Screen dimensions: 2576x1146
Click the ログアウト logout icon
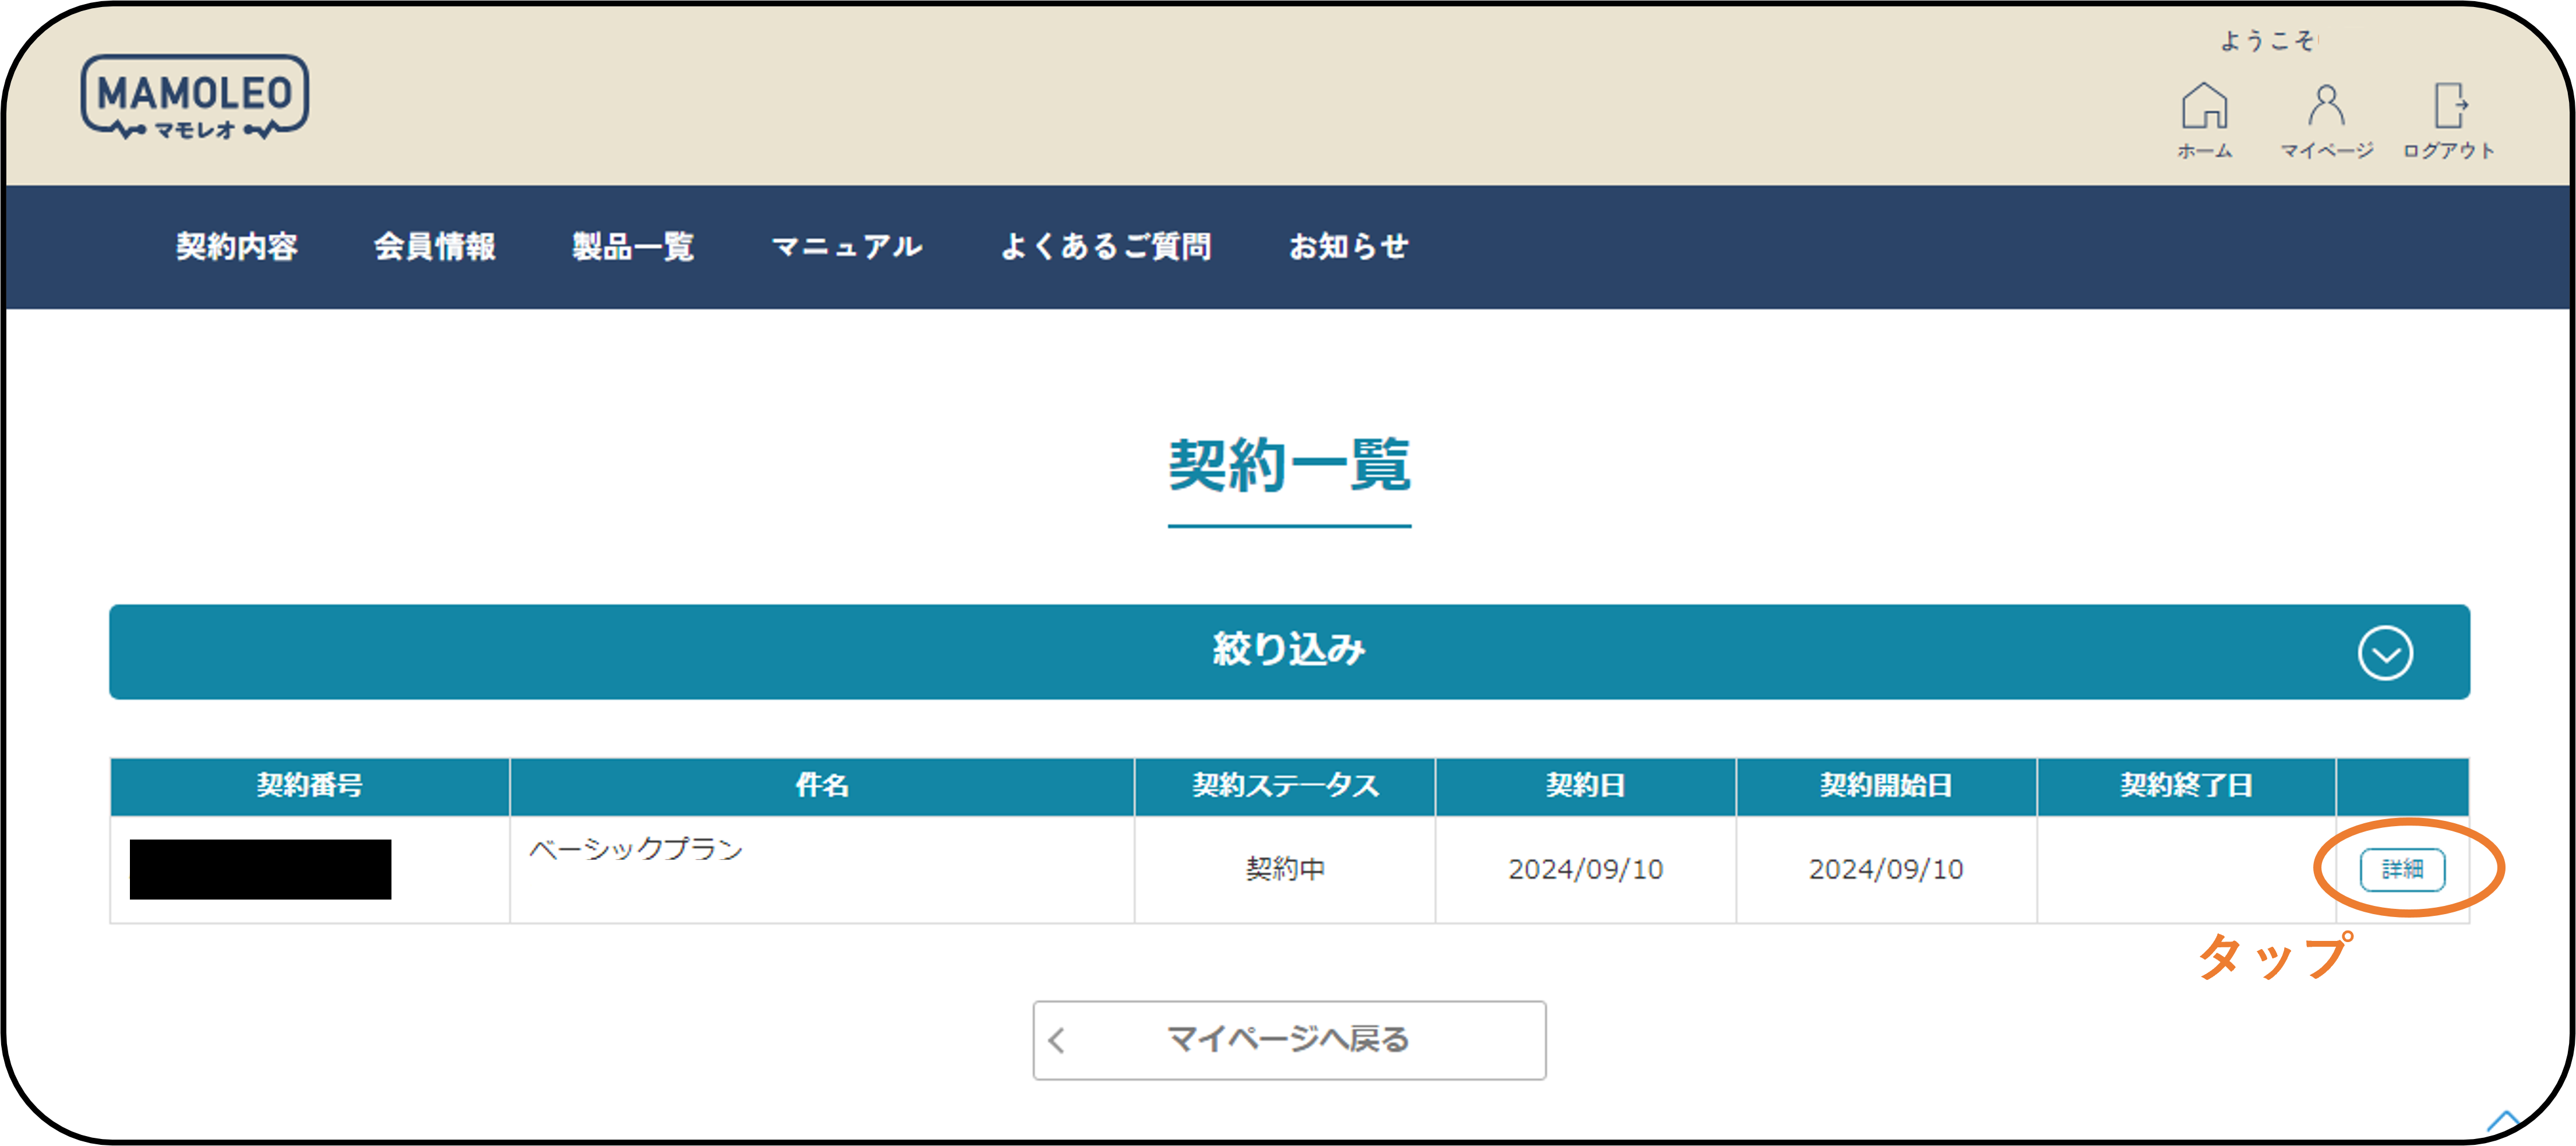click(x=2449, y=120)
